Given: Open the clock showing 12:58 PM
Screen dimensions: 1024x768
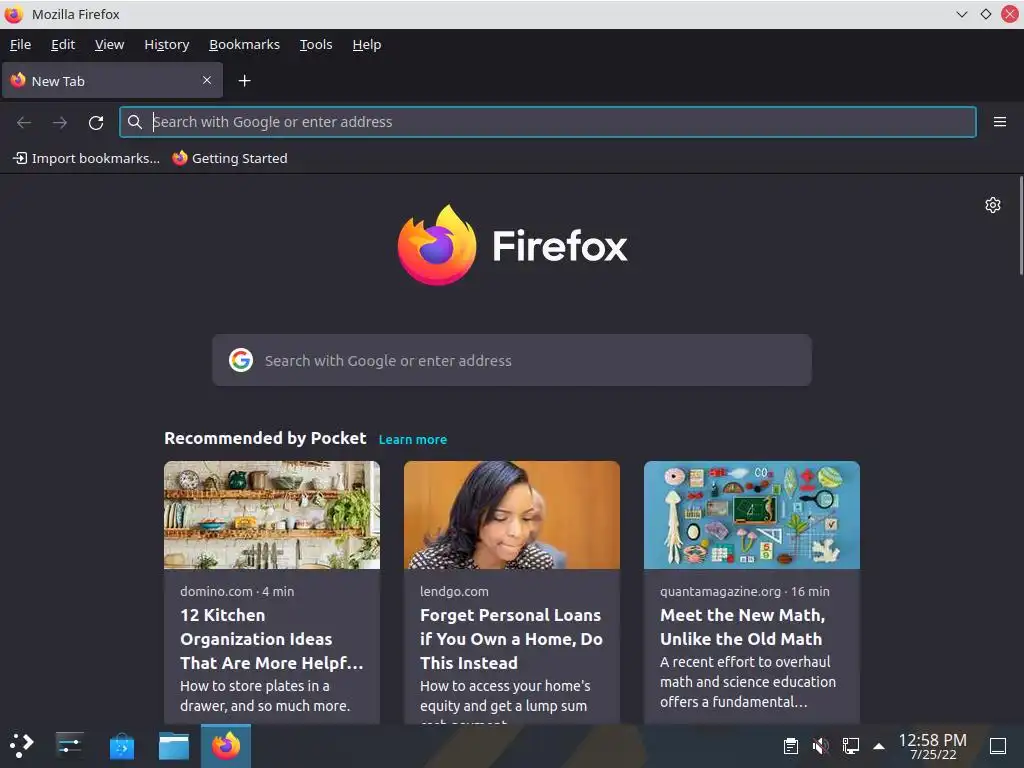Looking at the screenshot, I should pos(933,746).
